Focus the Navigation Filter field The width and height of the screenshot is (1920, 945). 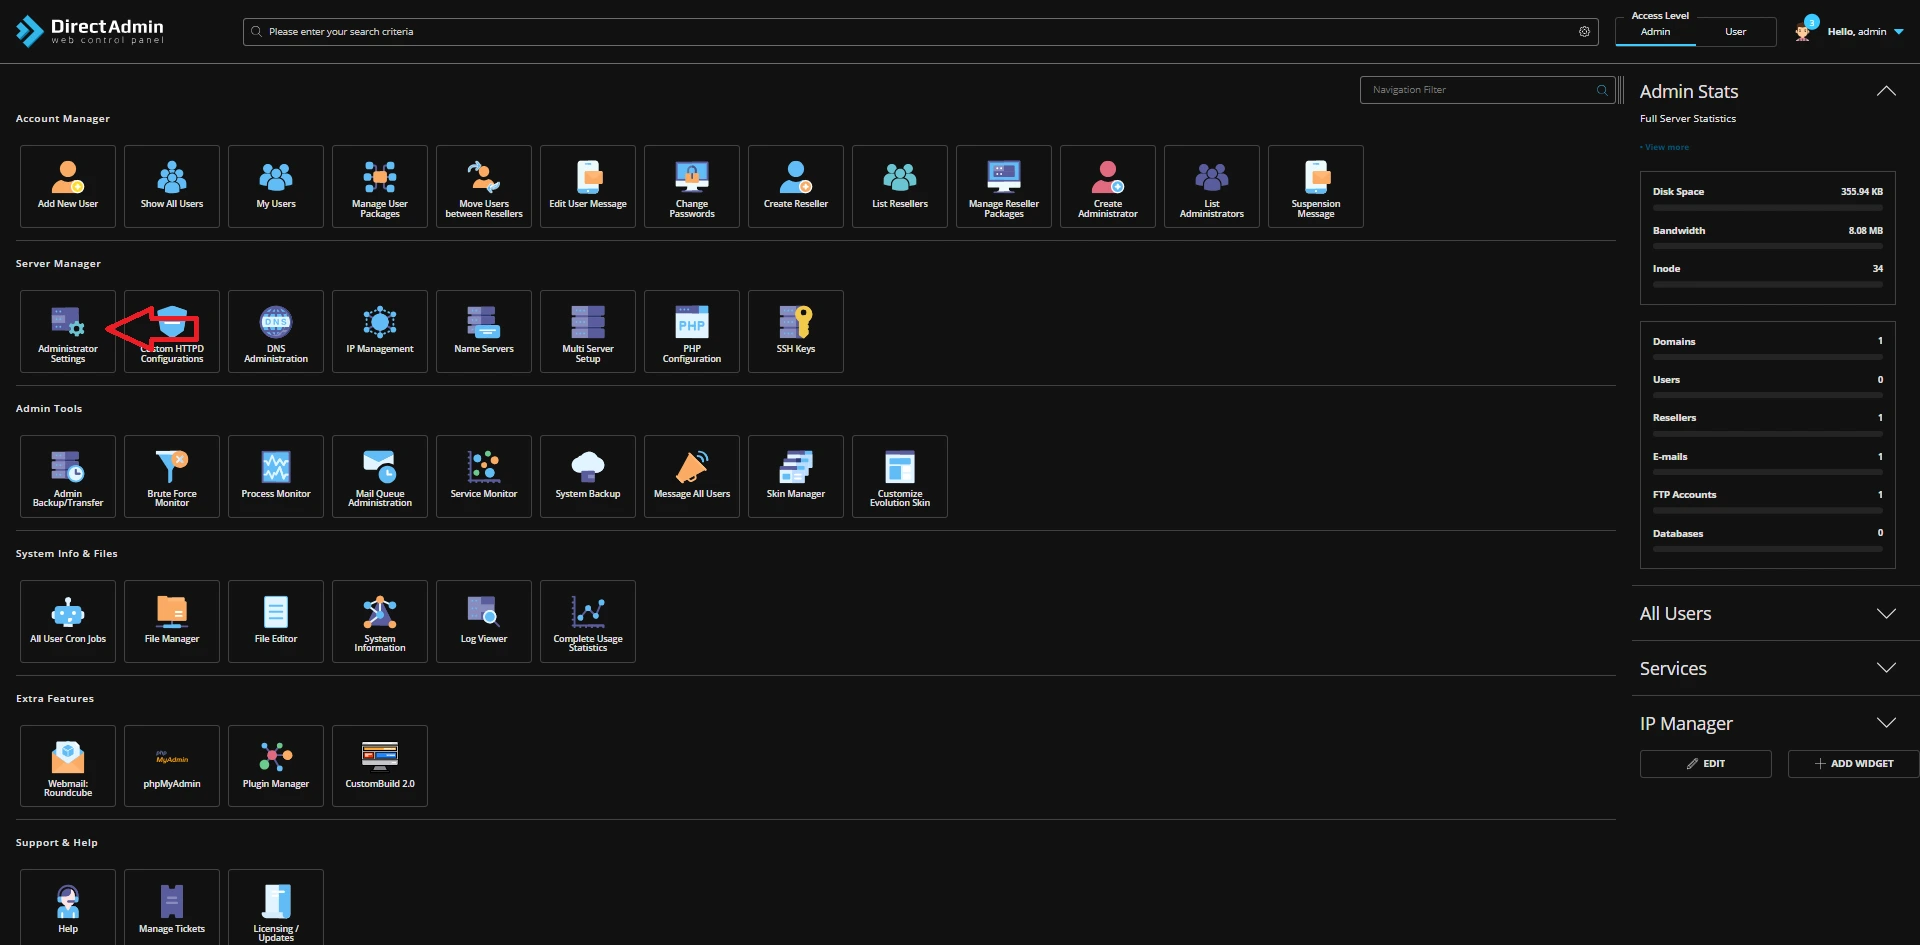coord(1480,90)
